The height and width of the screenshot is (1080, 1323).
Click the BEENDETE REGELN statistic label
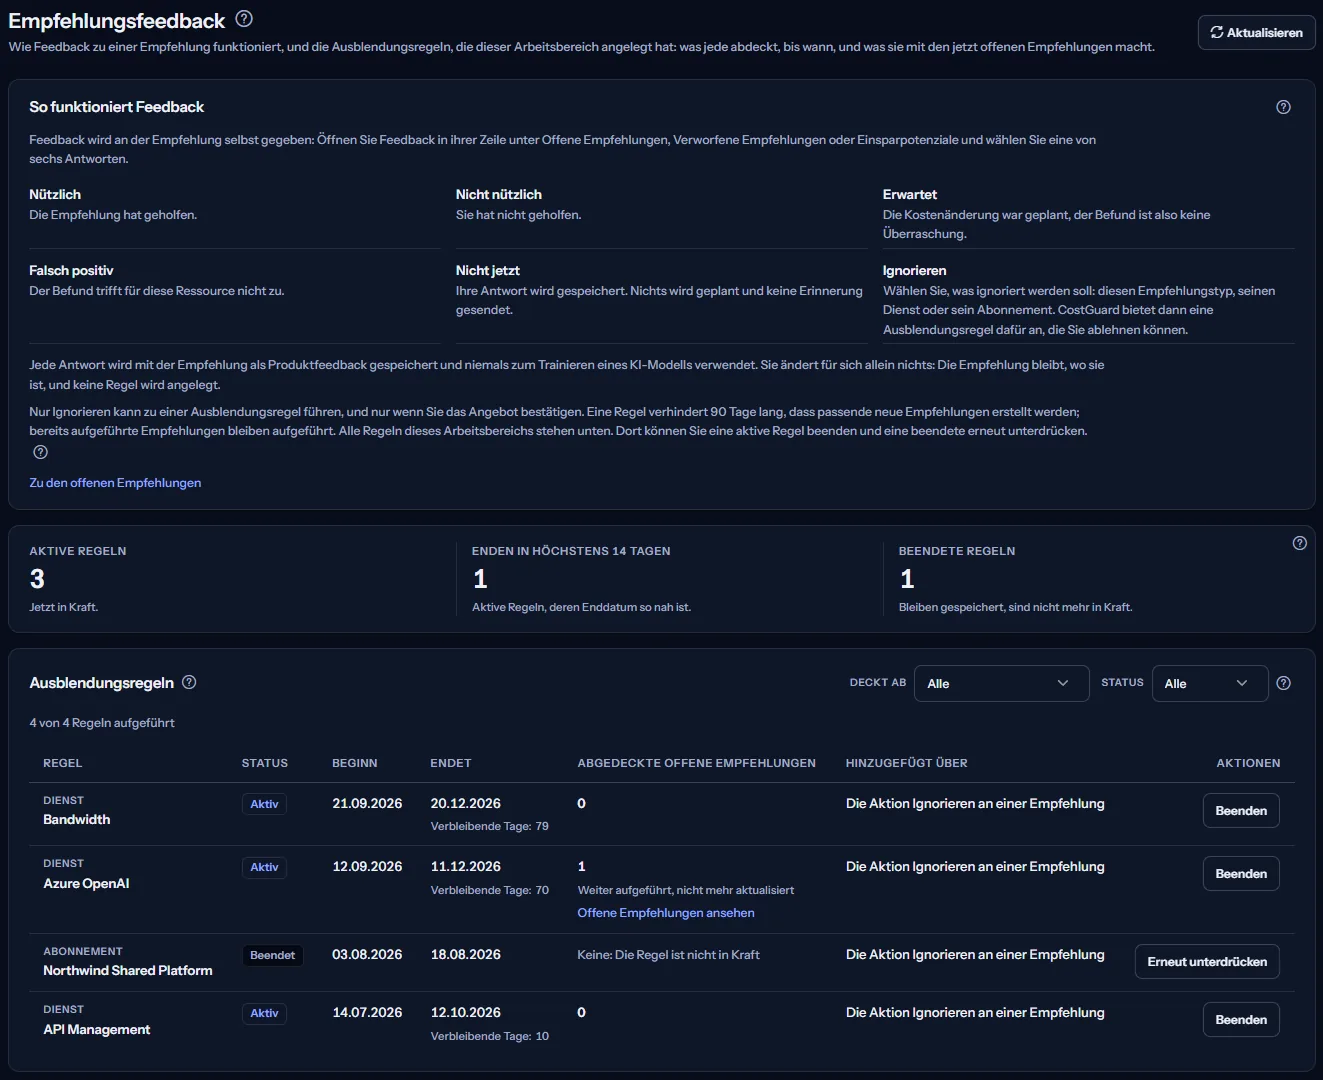[x=957, y=551]
